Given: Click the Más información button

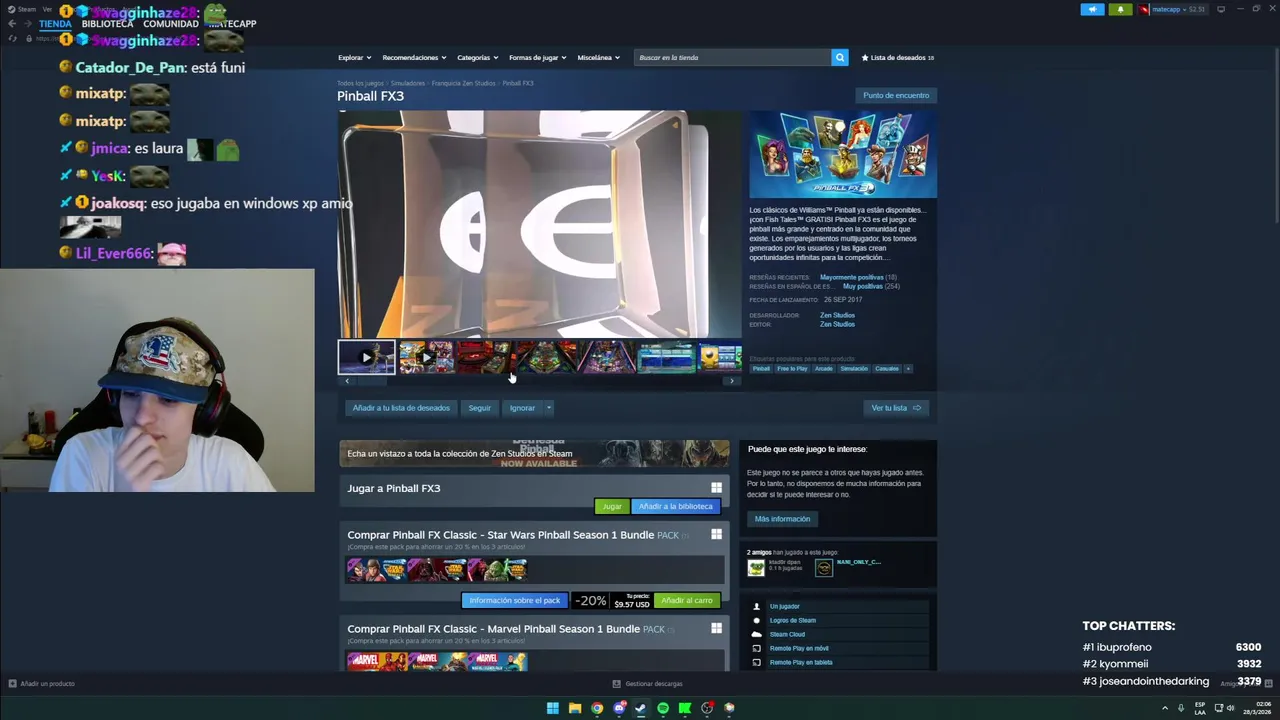Looking at the screenshot, I should [x=782, y=519].
